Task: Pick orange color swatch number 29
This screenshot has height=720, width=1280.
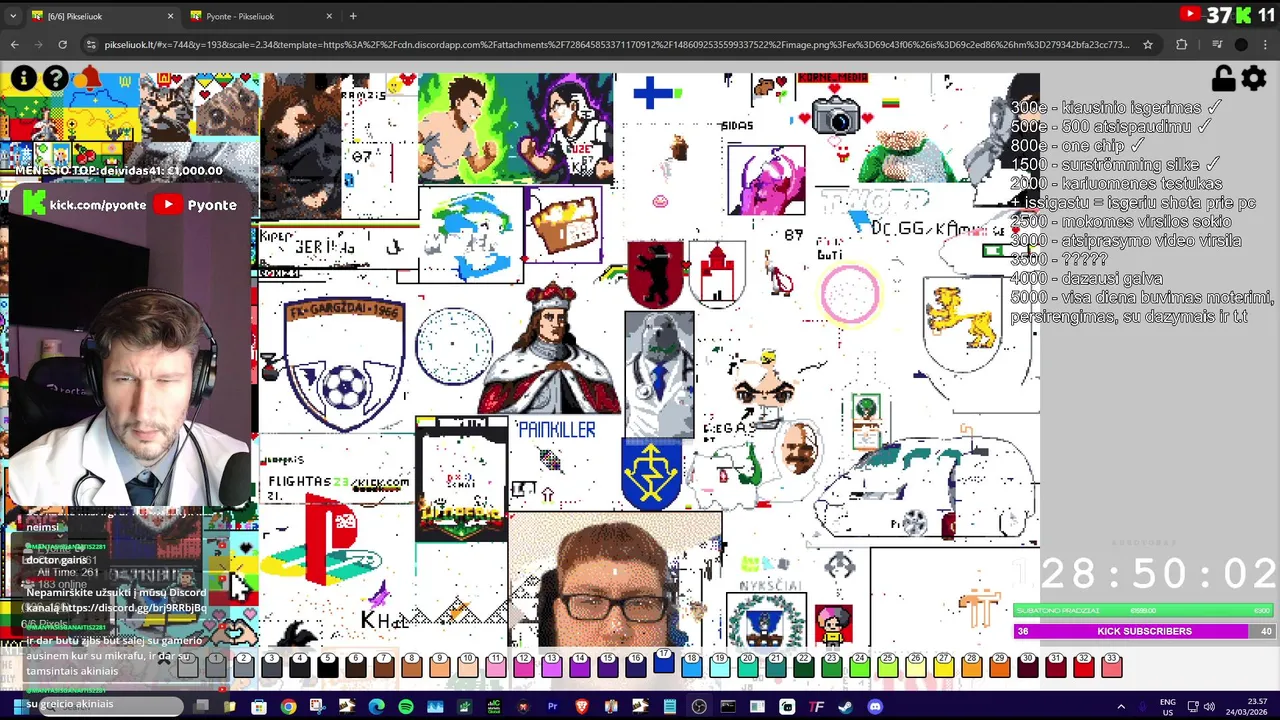Action: coord(999,665)
